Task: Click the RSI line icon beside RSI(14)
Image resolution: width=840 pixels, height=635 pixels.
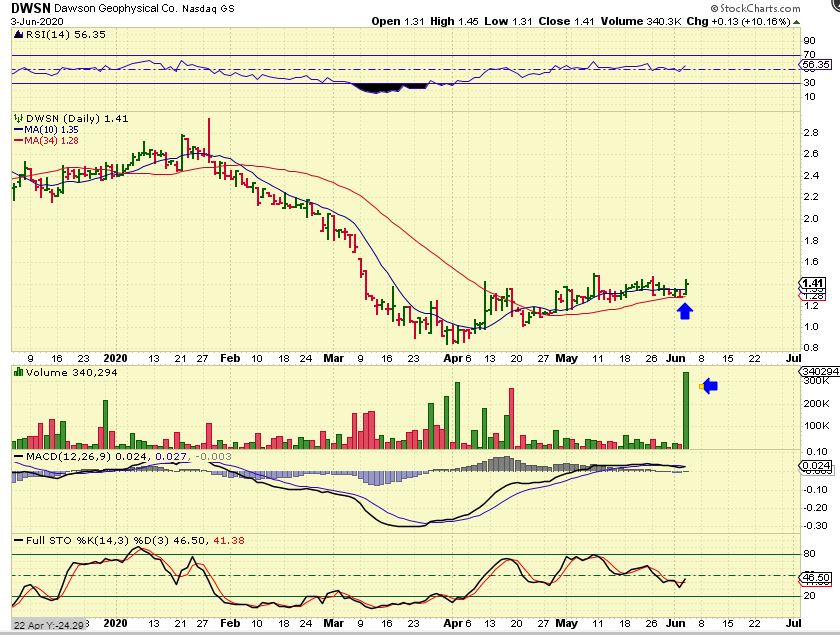Action: click(x=19, y=35)
